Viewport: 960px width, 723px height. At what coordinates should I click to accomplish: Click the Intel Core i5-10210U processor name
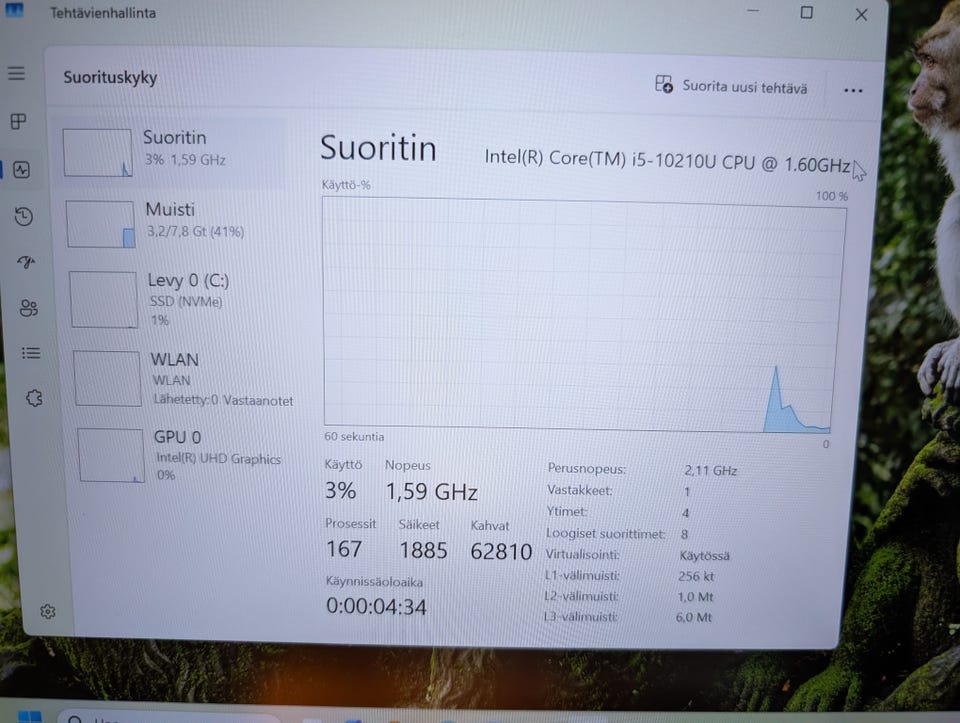click(667, 160)
